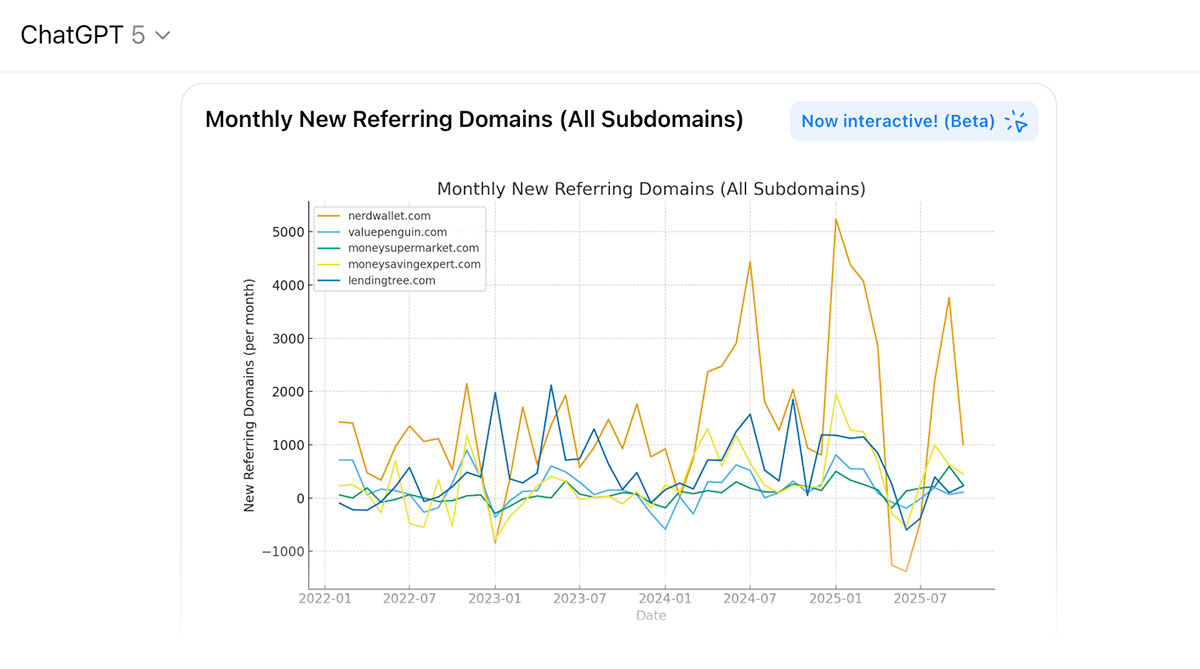Screen dimensions: 1200x669
Task: Select the chart title heading
Action: 651,189
